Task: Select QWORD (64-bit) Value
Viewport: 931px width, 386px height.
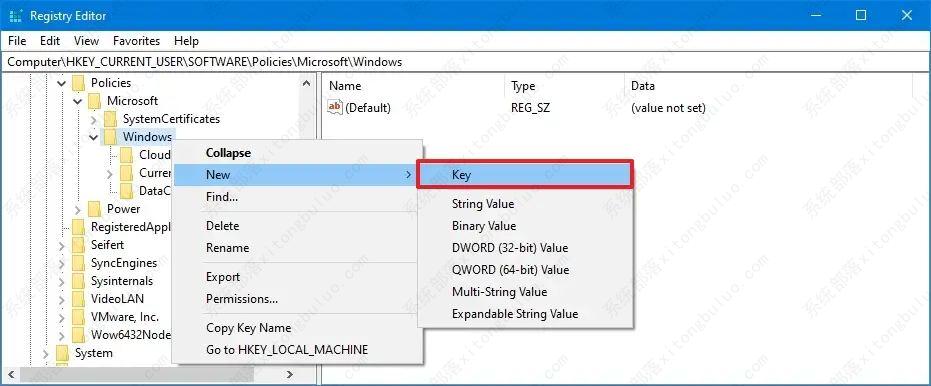Action: [x=525, y=270]
